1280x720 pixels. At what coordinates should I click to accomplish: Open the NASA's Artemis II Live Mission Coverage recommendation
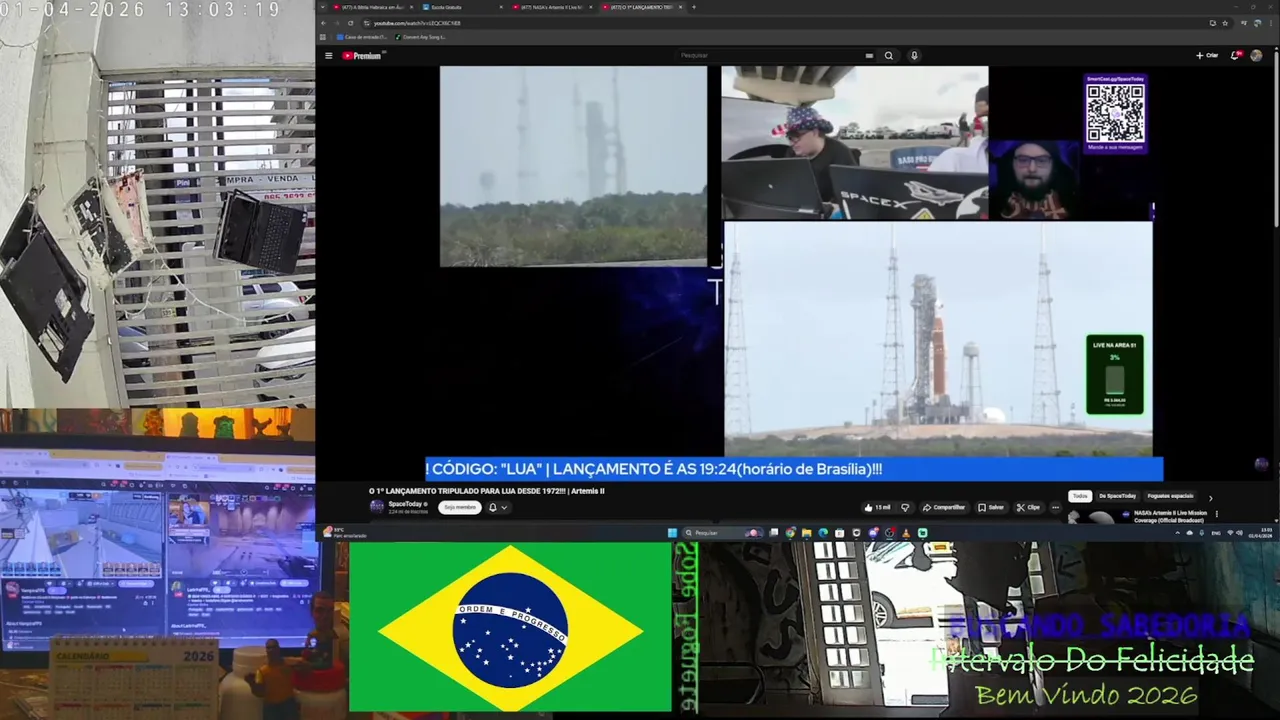tap(1170, 516)
